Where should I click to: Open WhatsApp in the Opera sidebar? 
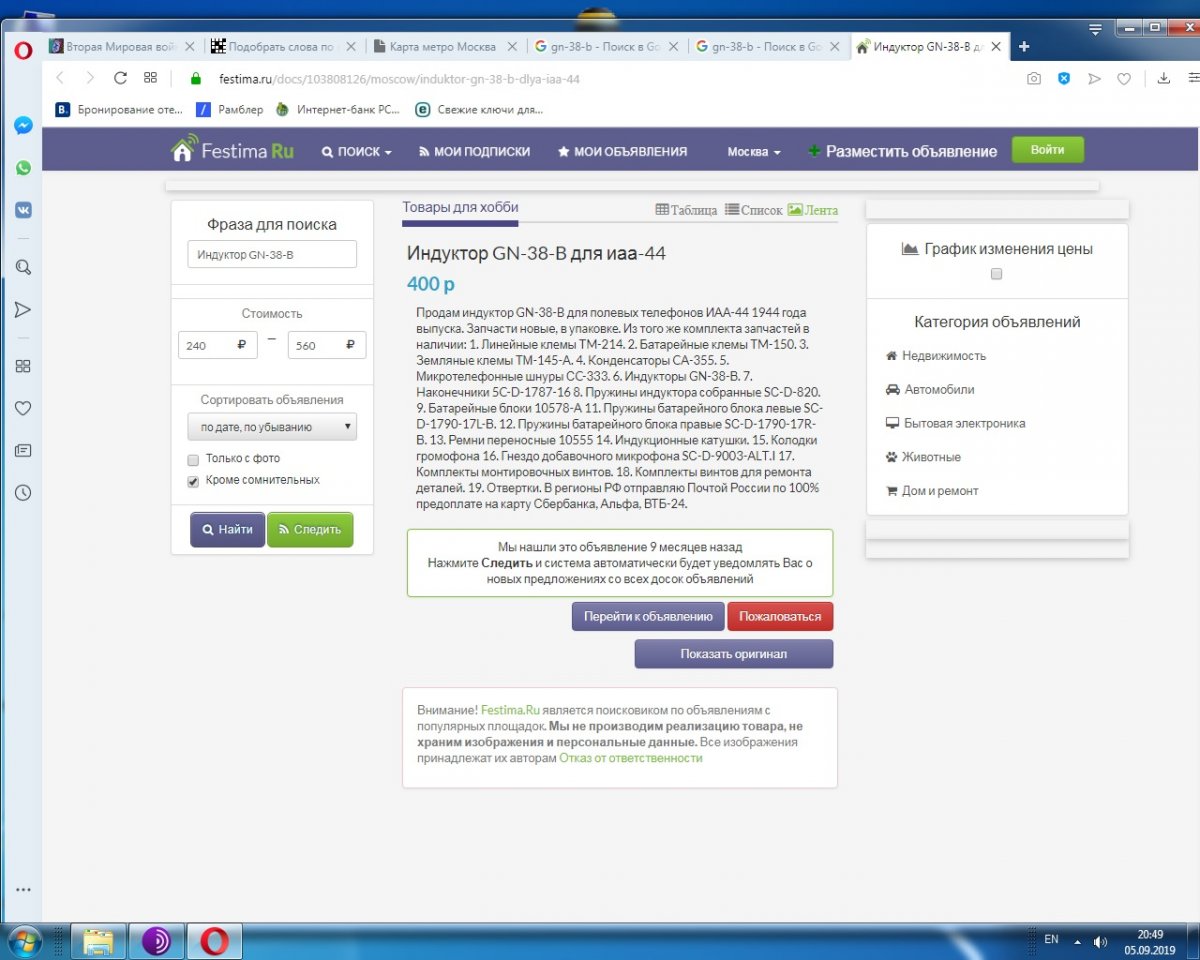click(x=23, y=168)
